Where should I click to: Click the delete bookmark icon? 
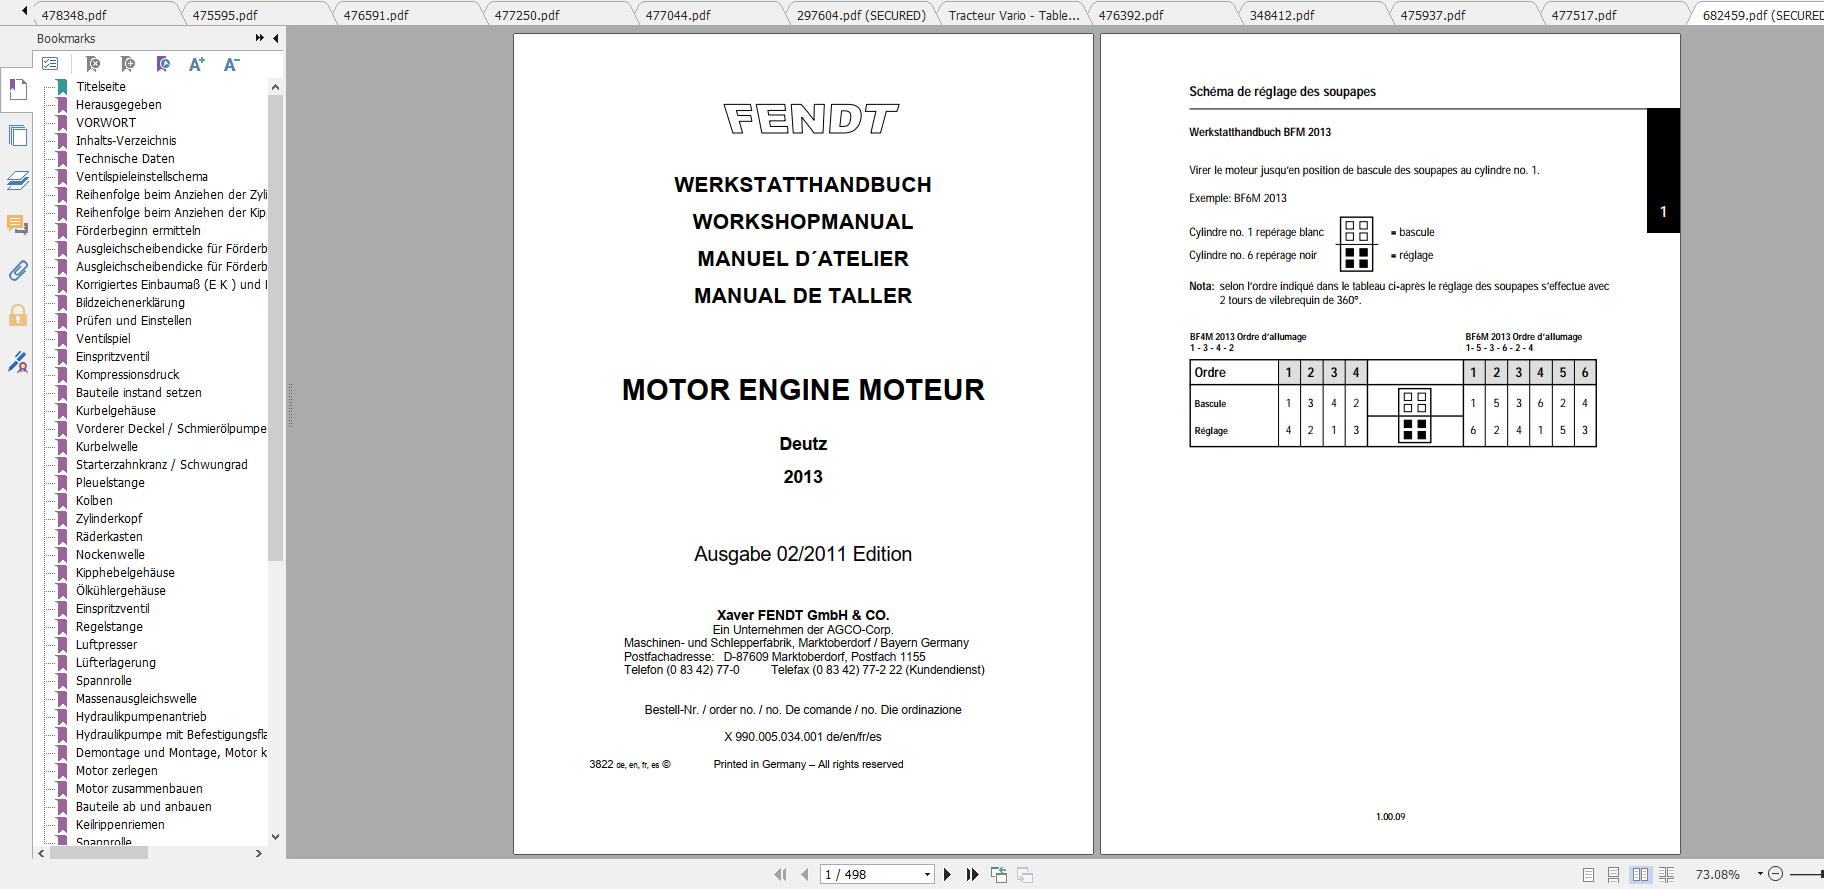(93, 64)
